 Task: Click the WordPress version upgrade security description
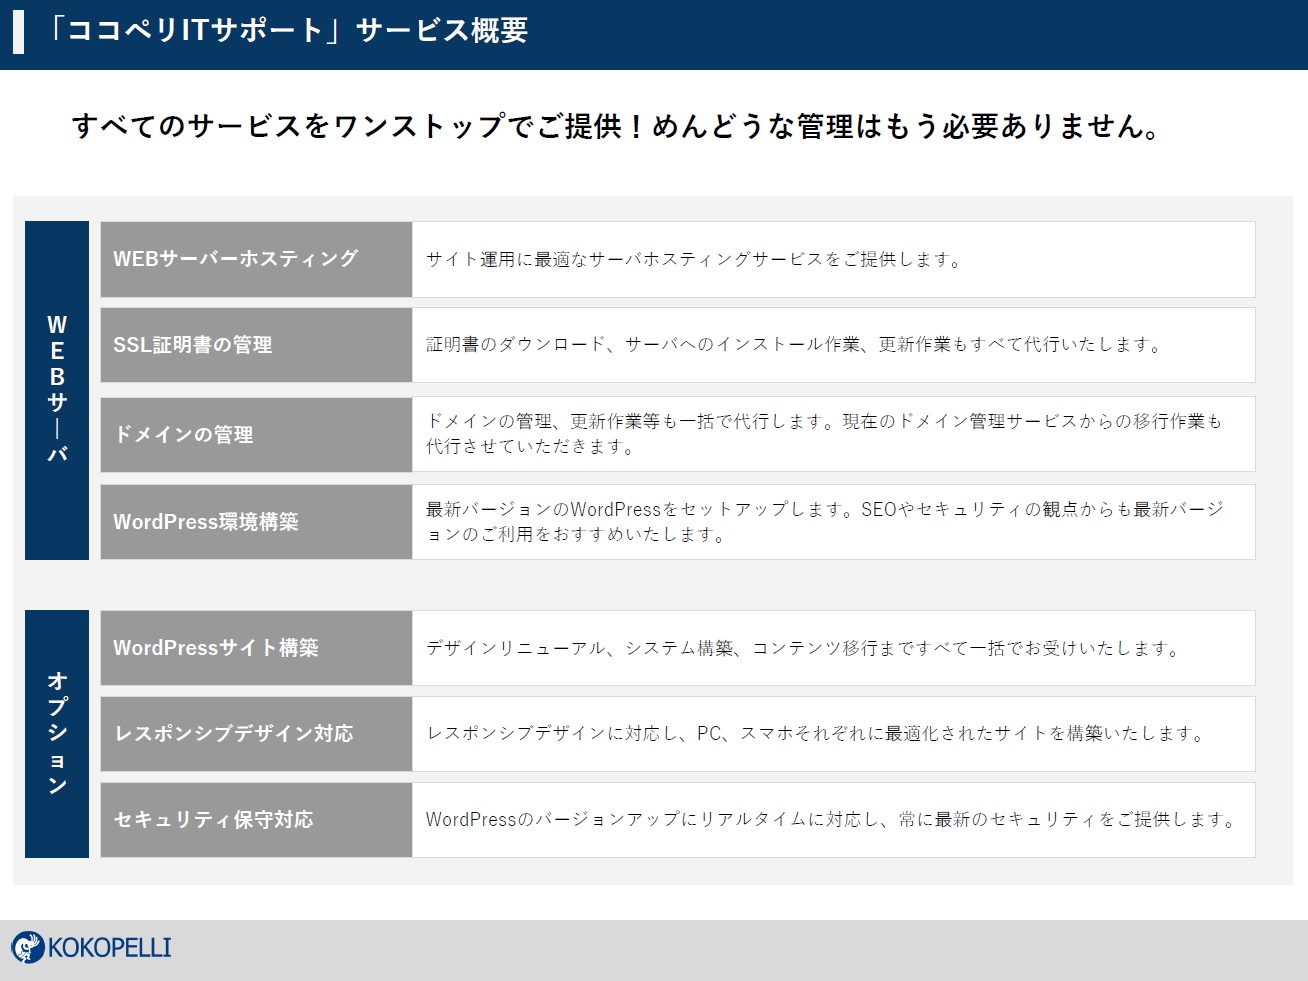(x=832, y=820)
